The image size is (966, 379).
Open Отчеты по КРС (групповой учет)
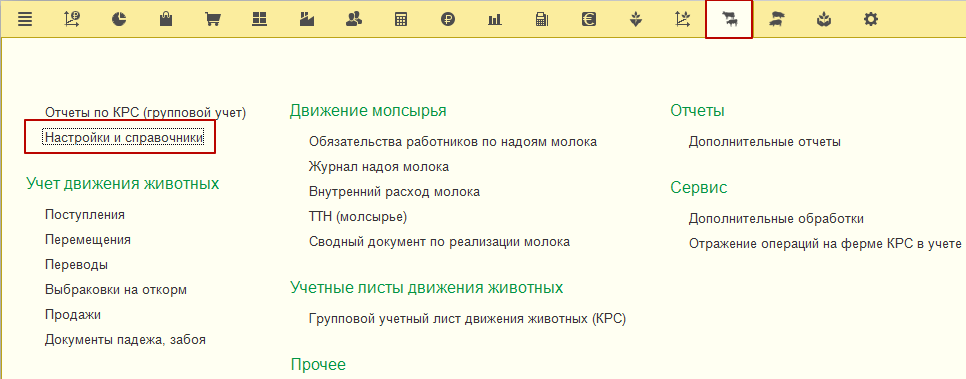point(145,112)
